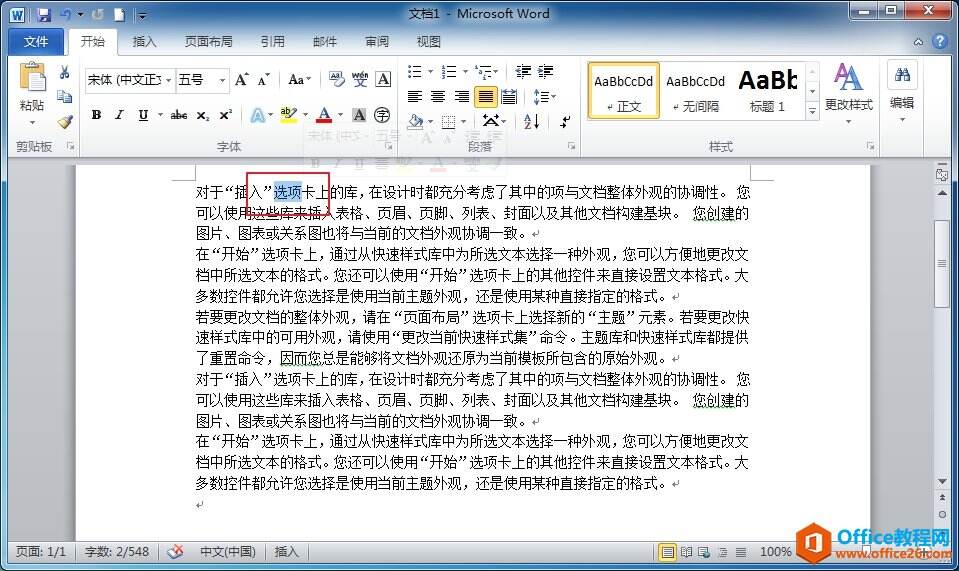959x571 pixels.
Task: Apply character shading icon
Action: point(359,114)
